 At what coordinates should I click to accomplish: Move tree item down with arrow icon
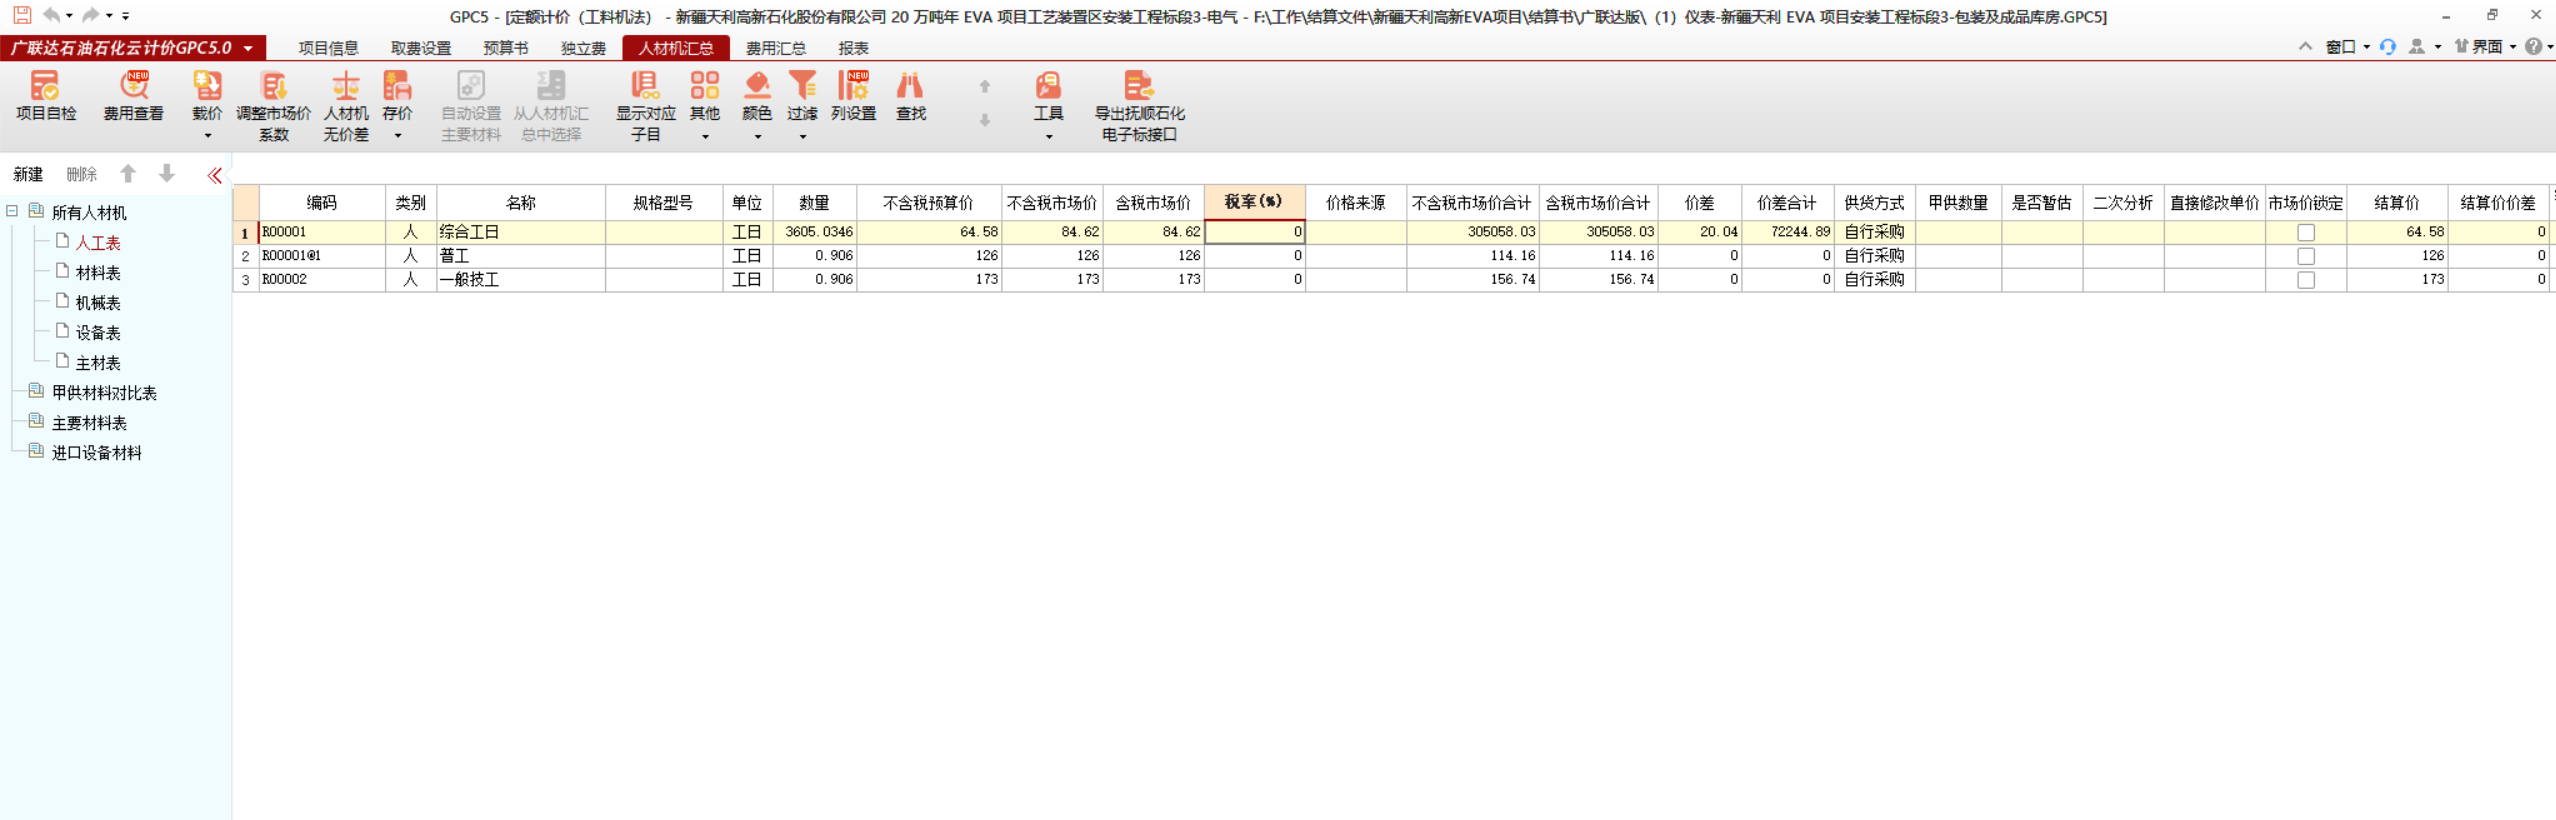click(167, 174)
